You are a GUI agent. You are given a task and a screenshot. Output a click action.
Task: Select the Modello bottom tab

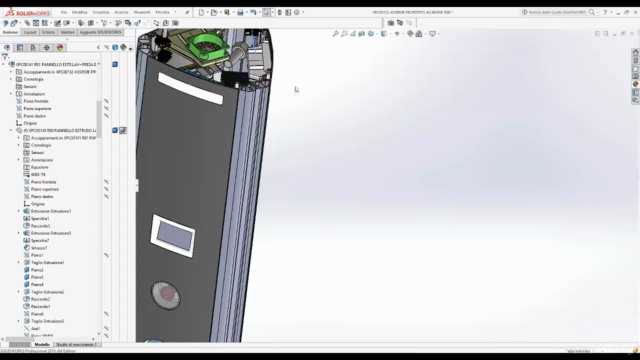pos(42,345)
